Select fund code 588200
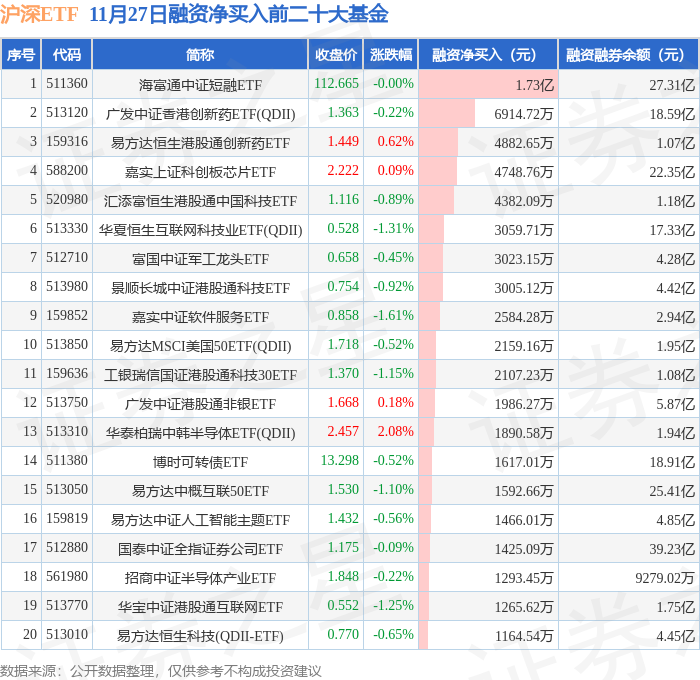 pos(67,171)
